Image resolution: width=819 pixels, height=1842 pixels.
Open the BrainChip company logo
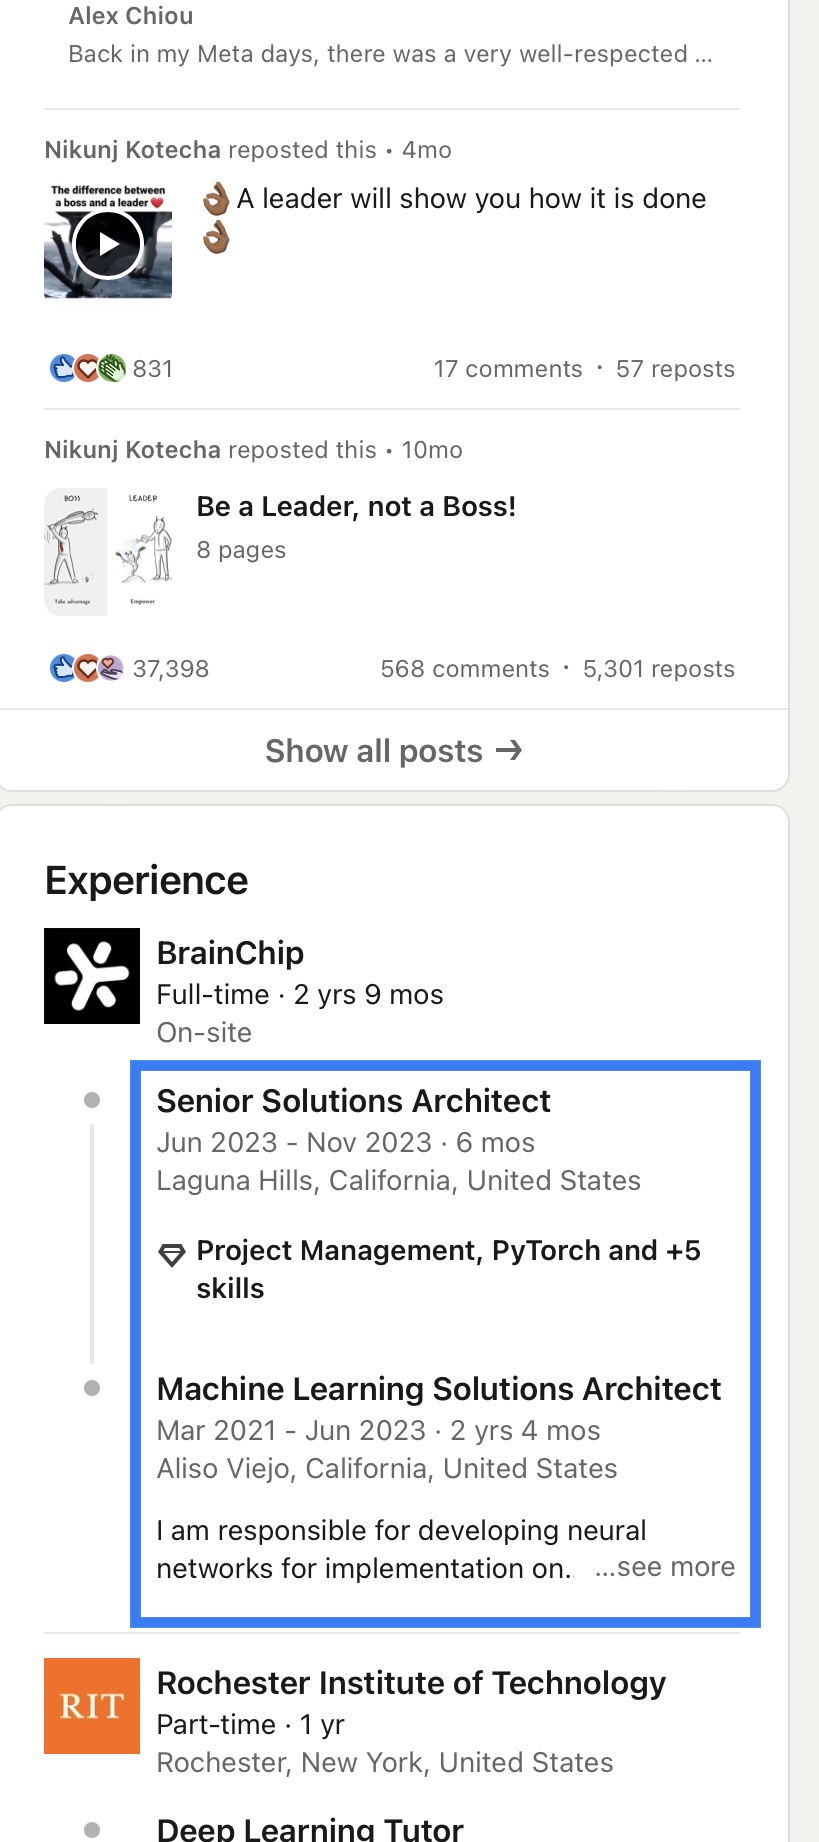pos(92,976)
